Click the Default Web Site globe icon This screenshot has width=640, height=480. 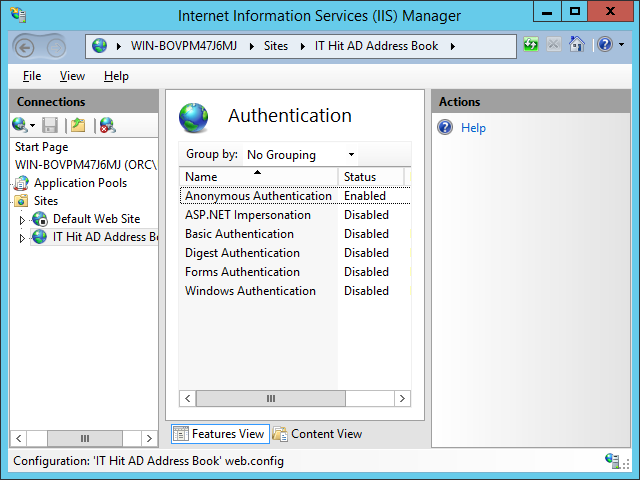point(40,219)
